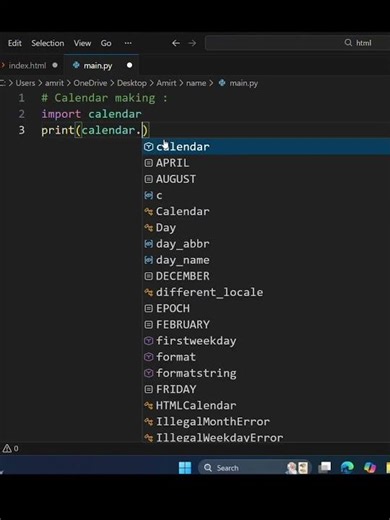
Task: Click the variable icon beside day_name
Action: click(149, 260)
